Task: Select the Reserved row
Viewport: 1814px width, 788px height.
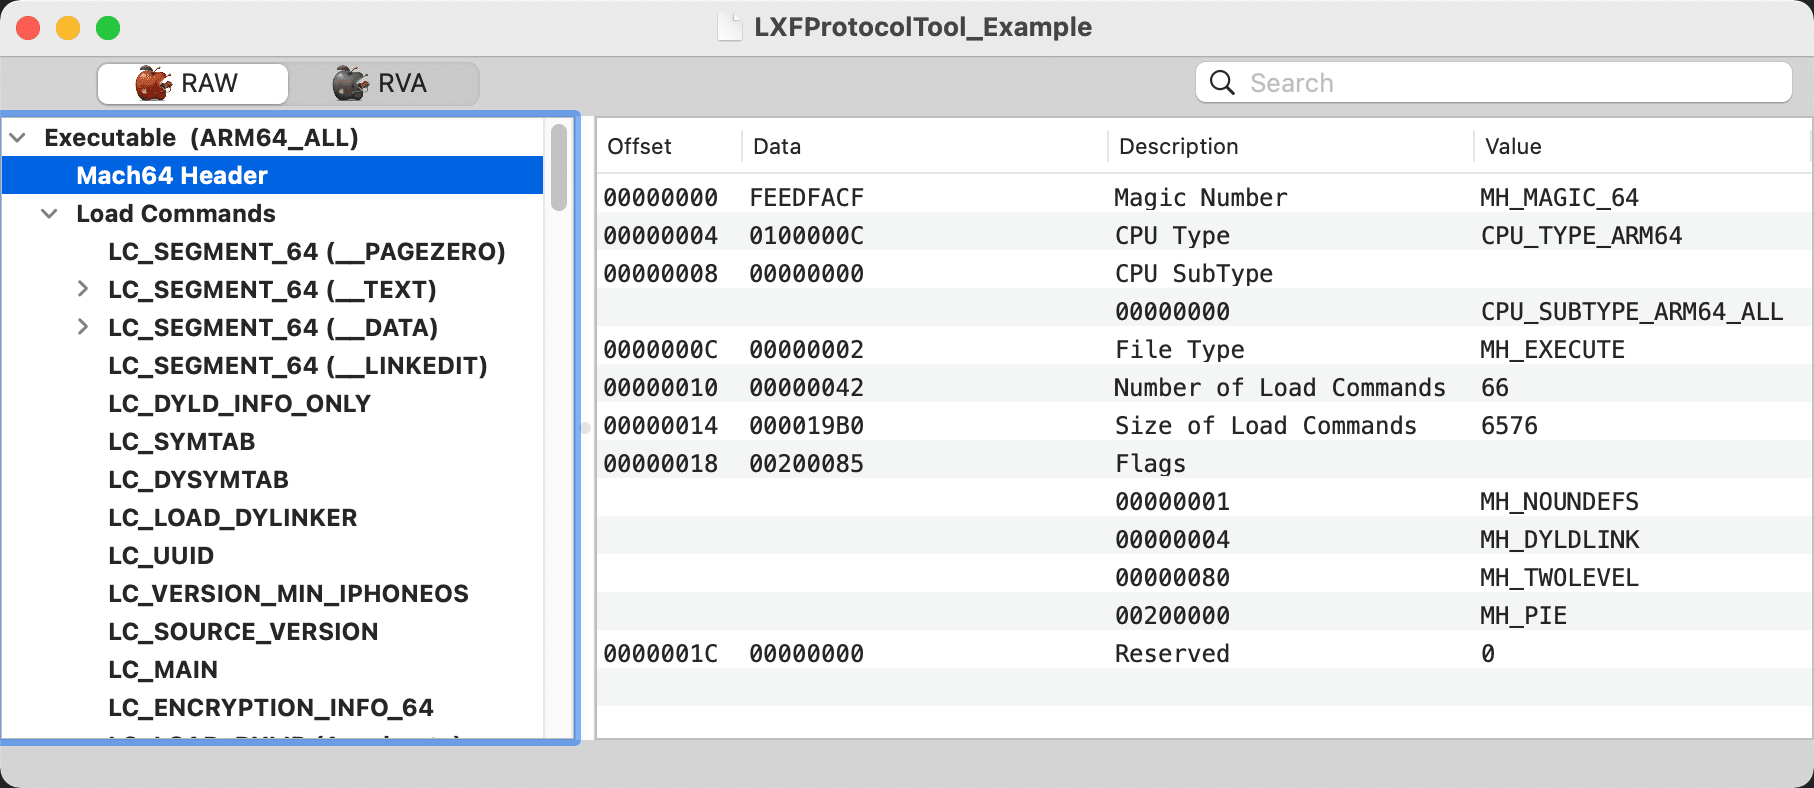Action: click(1204, 654)
